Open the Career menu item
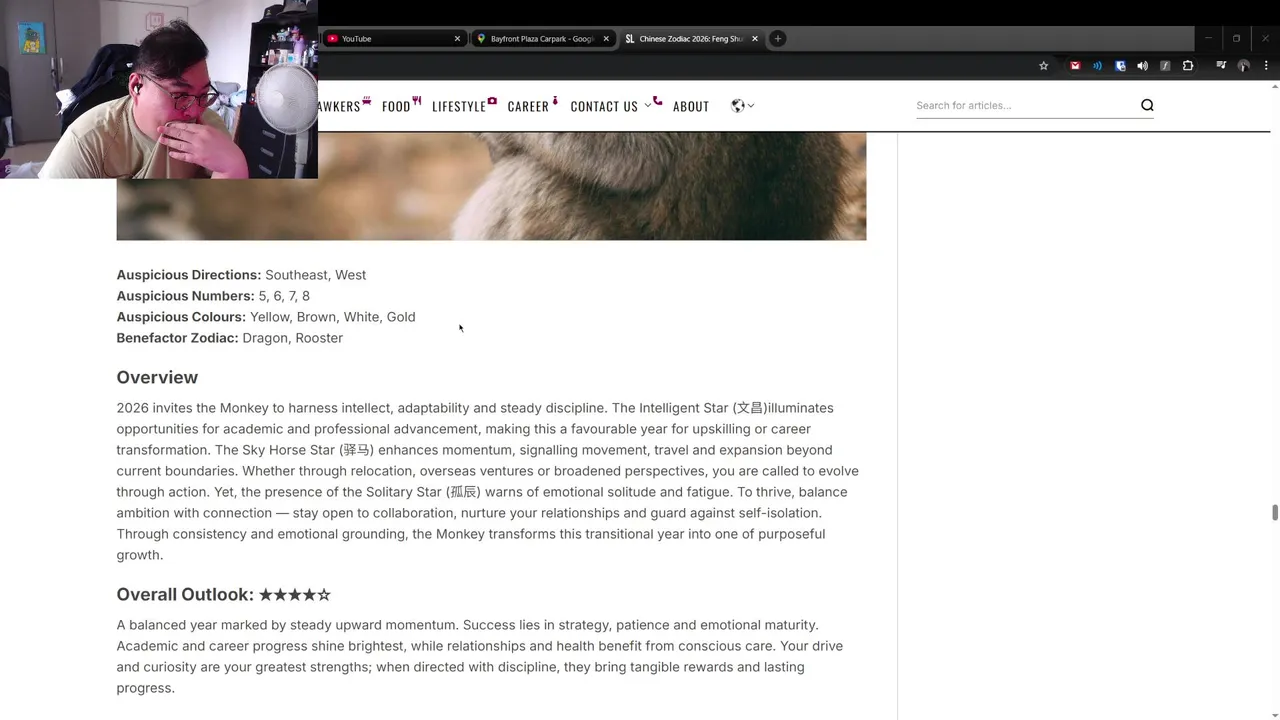1280x720 pixels. pyautogui.click(x=532, y=105)
